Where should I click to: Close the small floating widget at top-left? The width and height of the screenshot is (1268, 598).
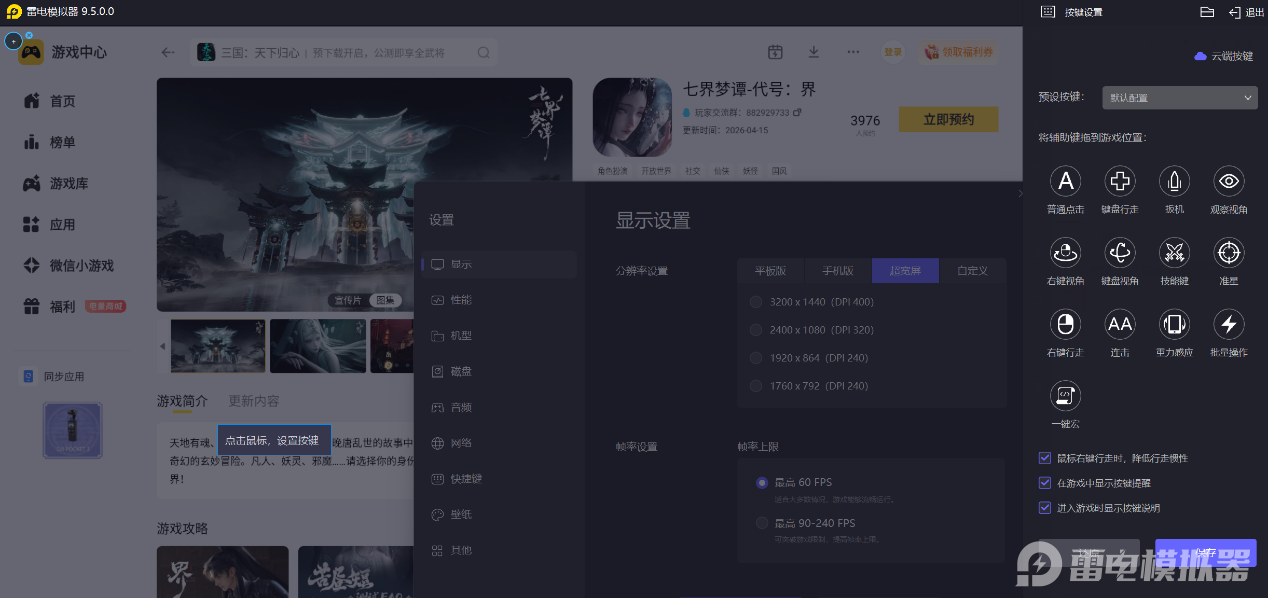[x=29, y=35]
